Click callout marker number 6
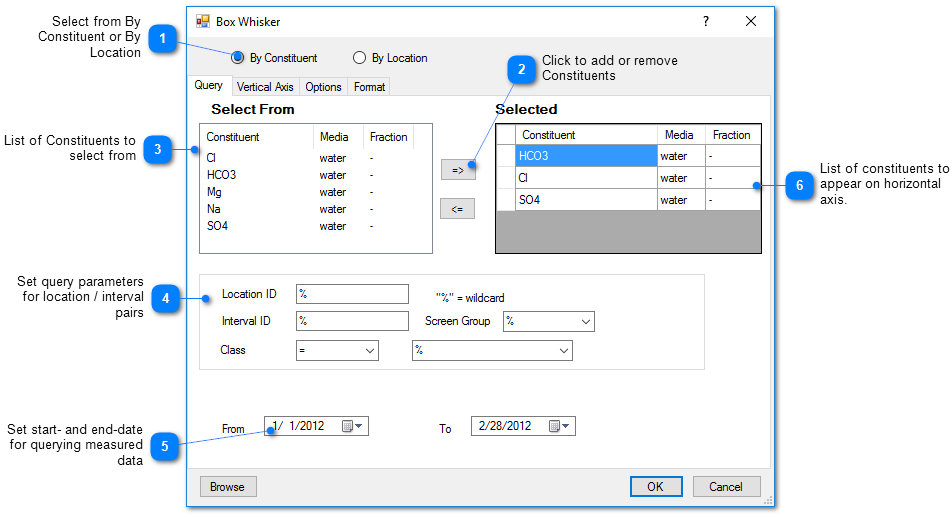 click(799, 185)
